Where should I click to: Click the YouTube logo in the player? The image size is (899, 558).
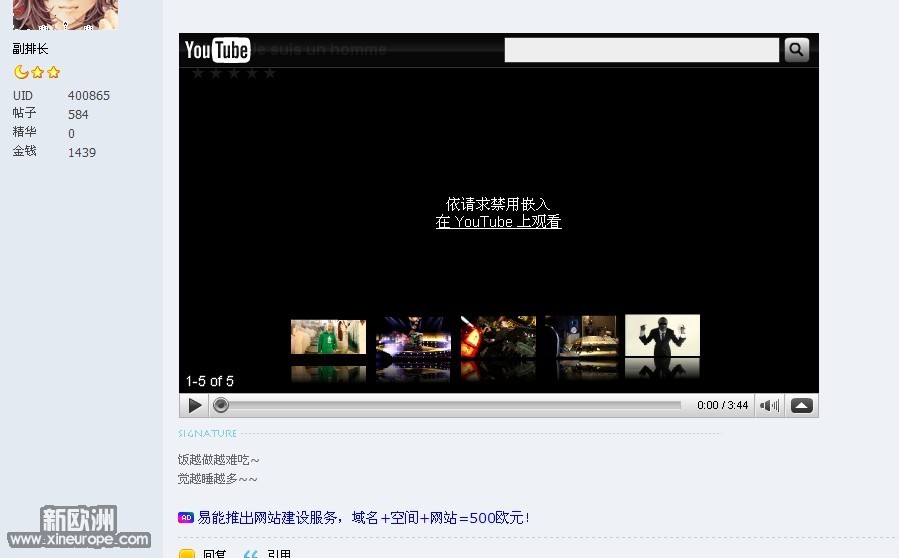217,50
